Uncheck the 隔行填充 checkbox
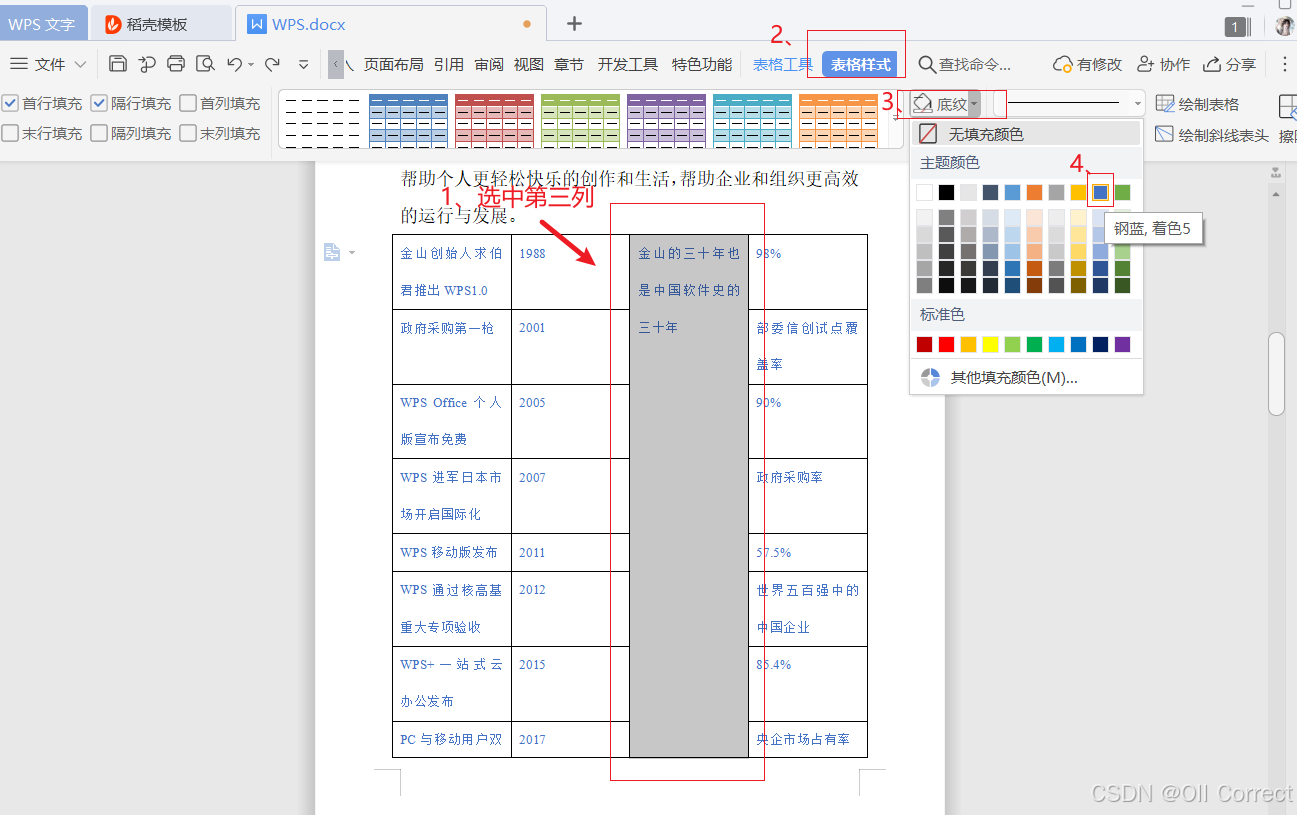 99,103
